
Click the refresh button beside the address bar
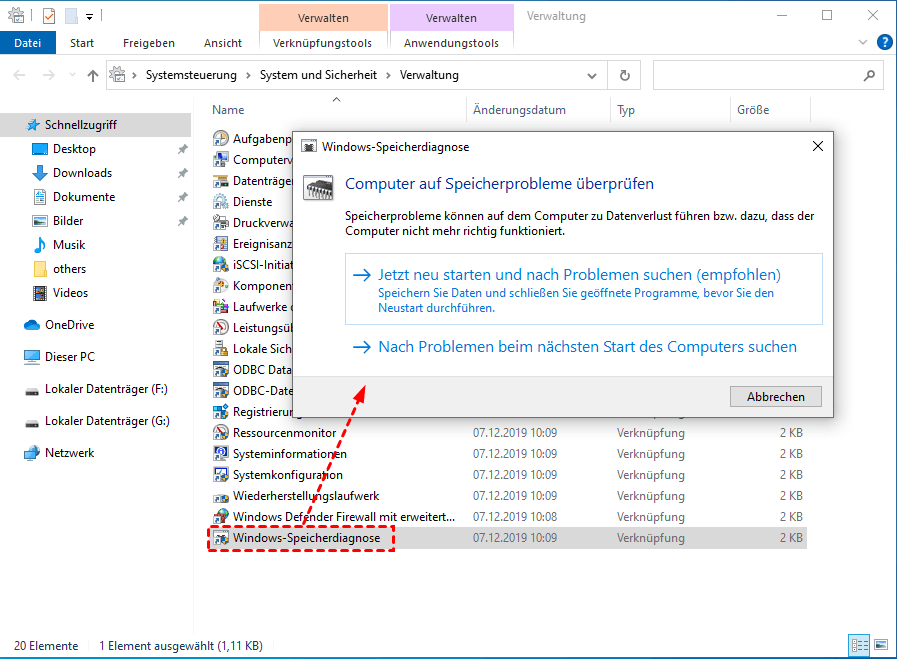pos(625,75)
